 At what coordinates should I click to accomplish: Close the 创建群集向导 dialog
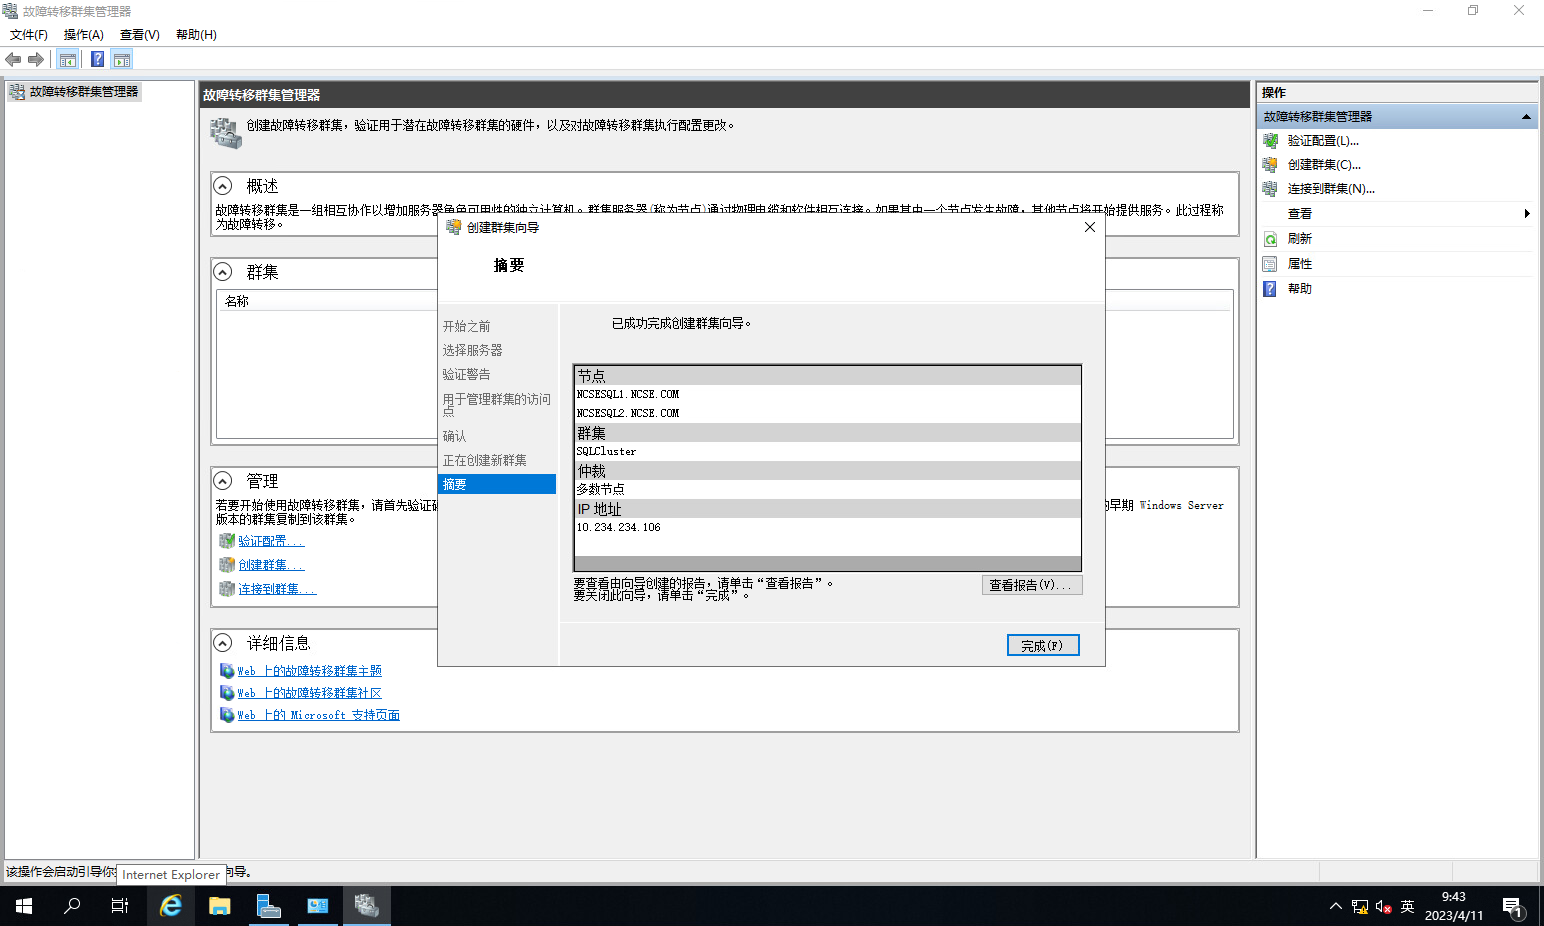[x=1090, y=227]
